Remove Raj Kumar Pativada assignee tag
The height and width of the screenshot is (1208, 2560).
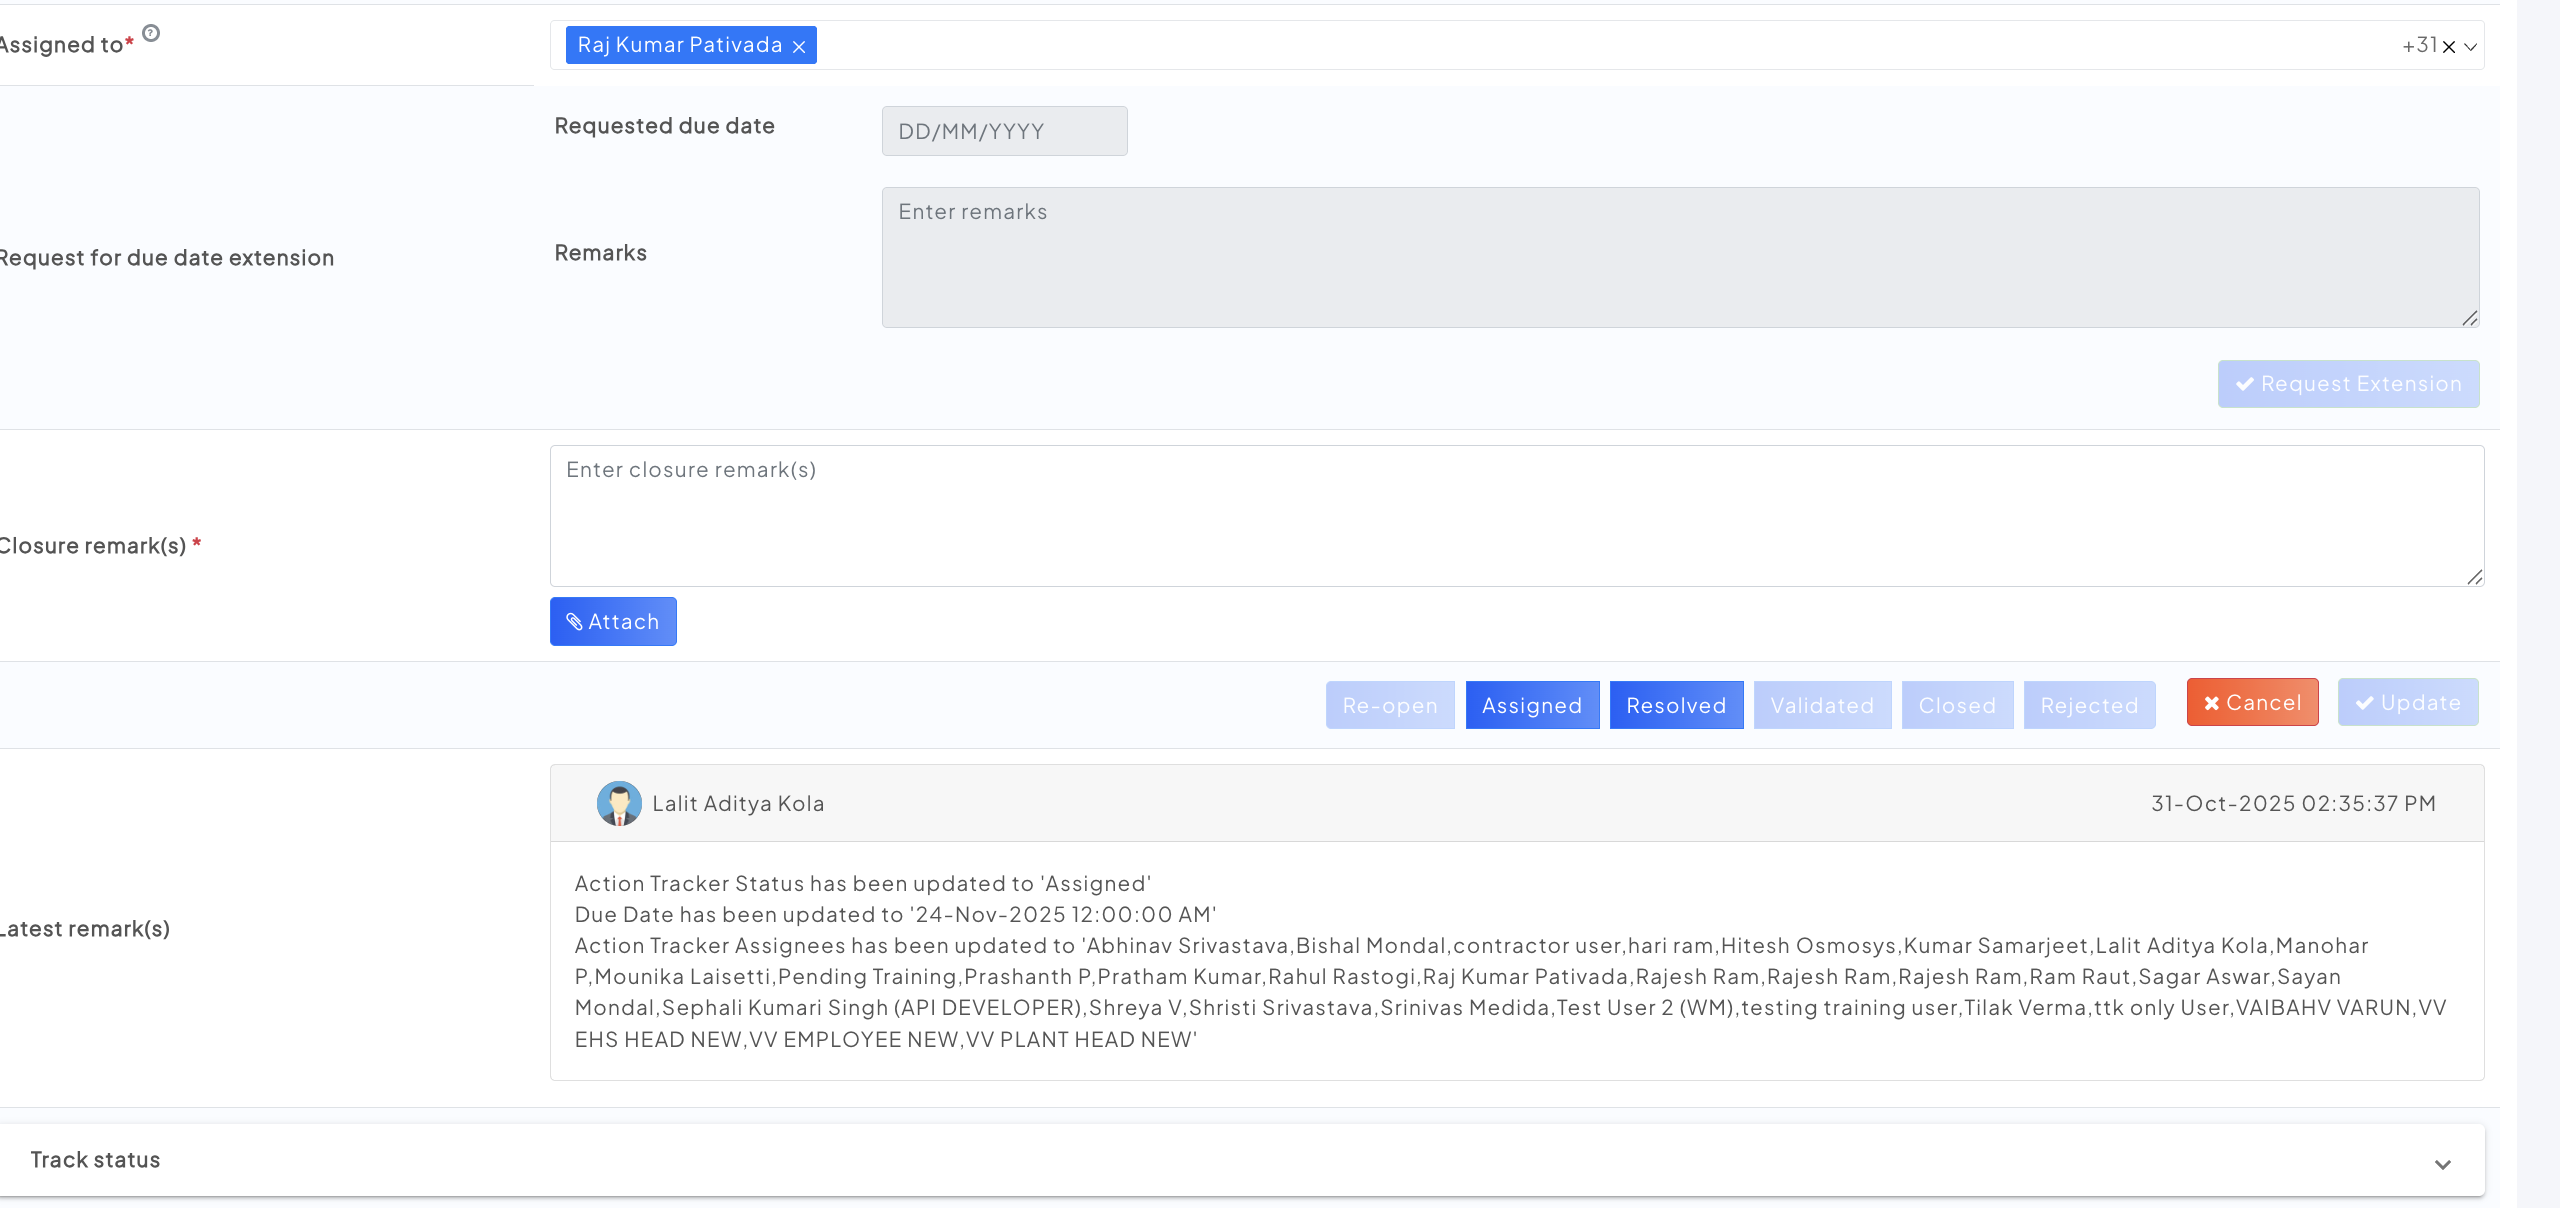point(798,46)
